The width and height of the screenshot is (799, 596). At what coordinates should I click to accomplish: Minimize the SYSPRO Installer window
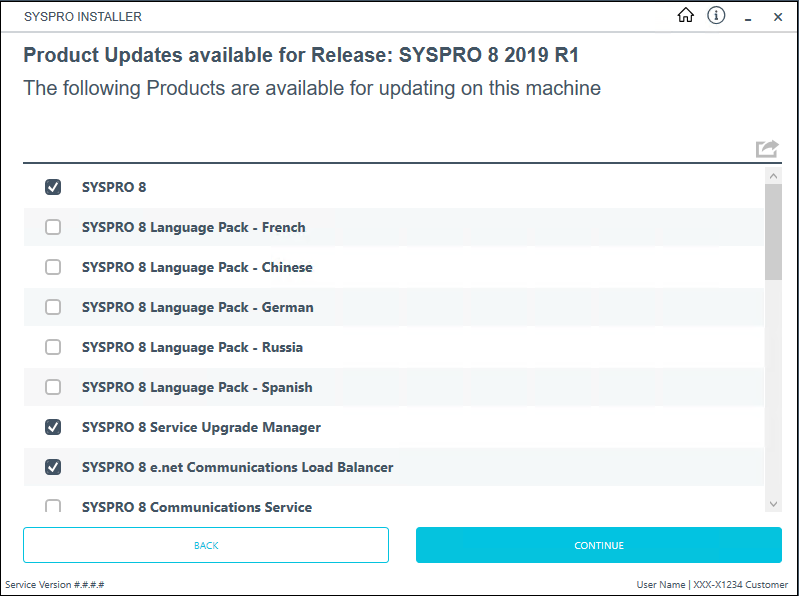(x=748, y=17)
